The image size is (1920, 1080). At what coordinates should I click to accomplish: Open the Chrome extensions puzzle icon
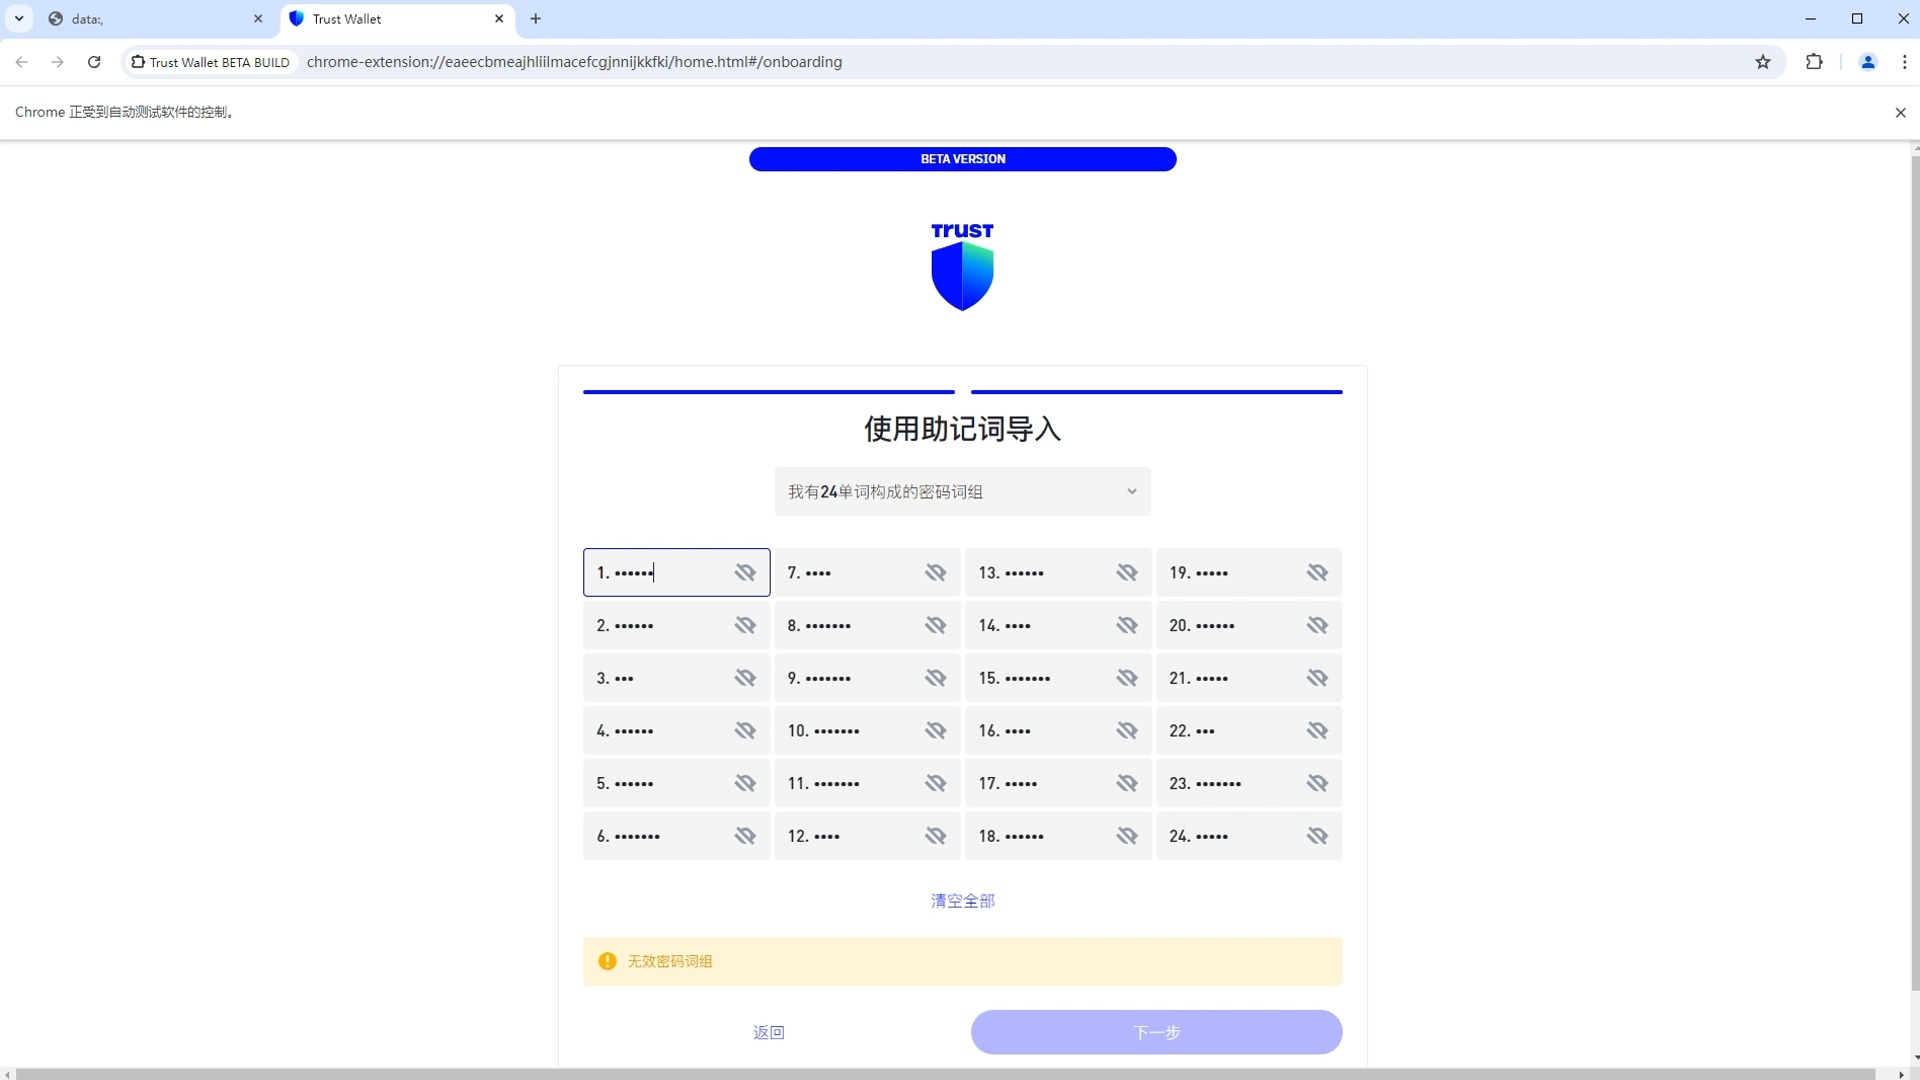1814,62
